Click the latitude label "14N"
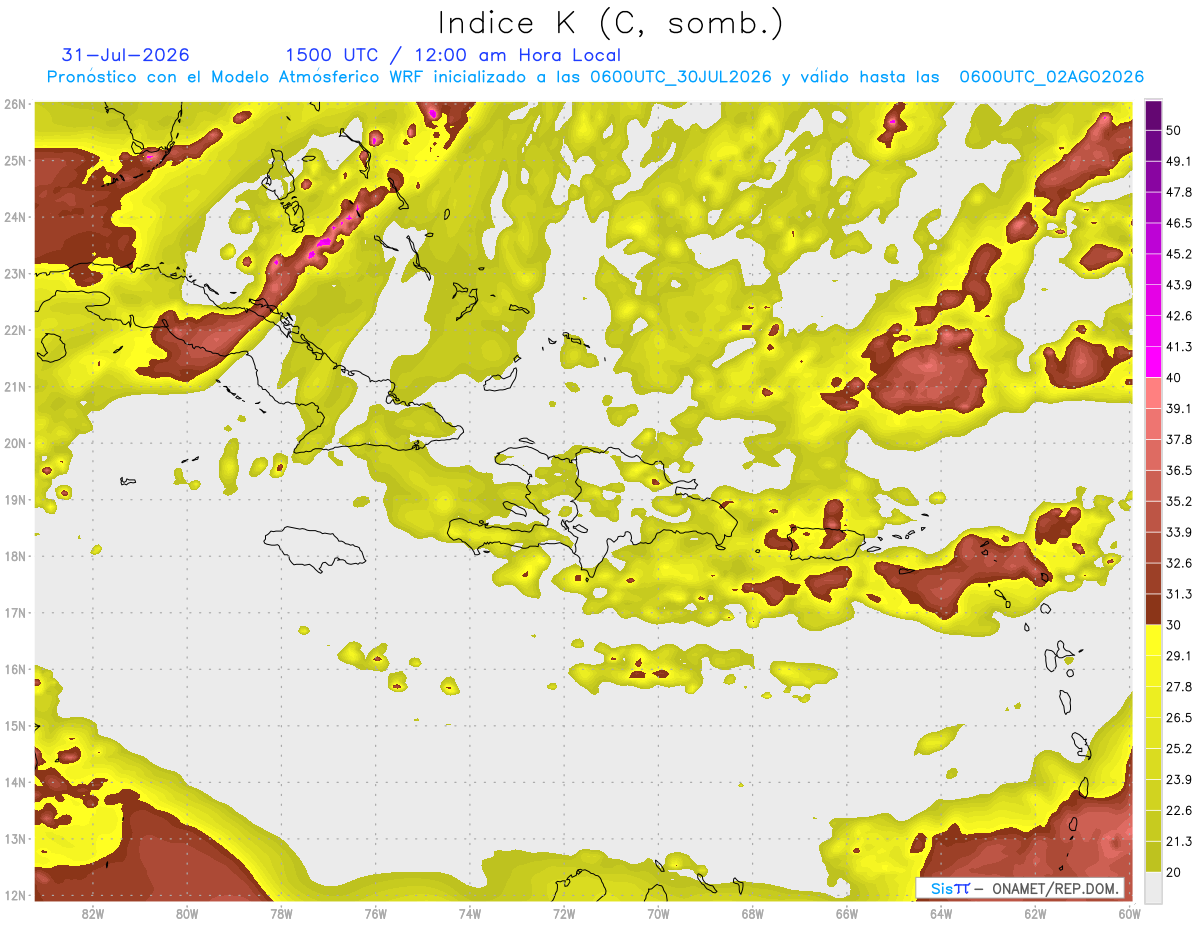This screenshot has height=927, width=1200. click(x=16, y=782)
